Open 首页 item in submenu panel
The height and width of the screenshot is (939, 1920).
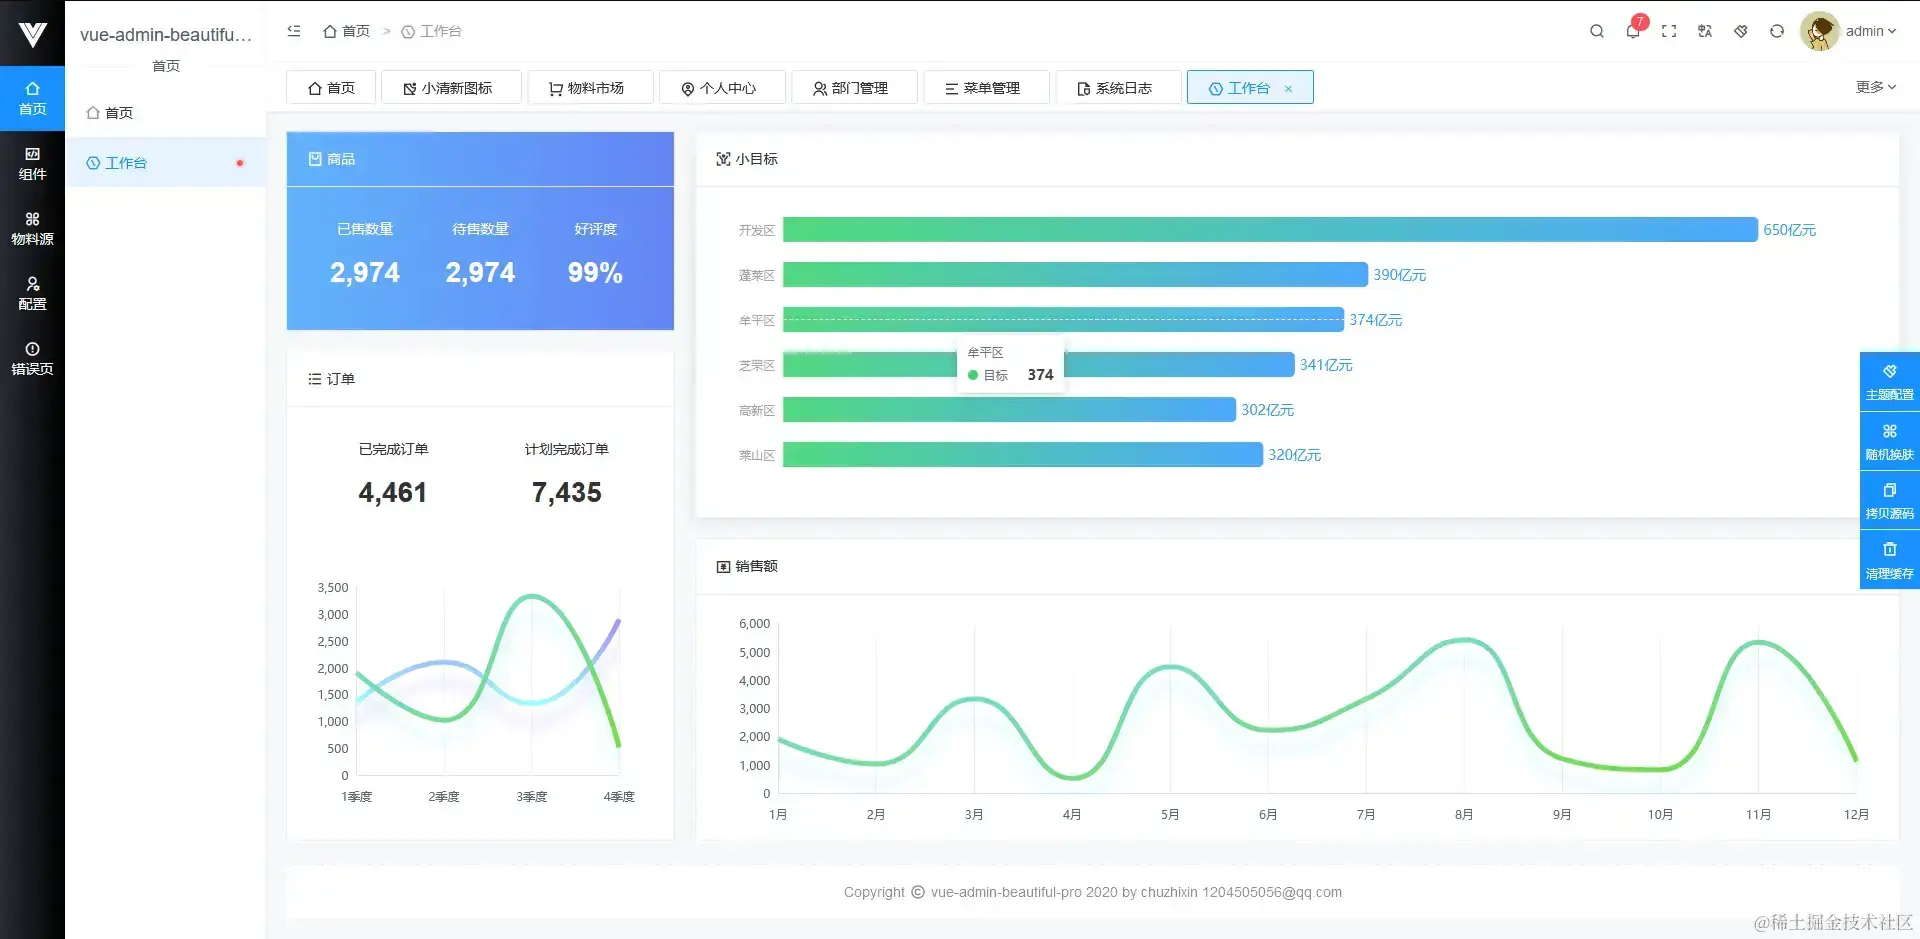coord(166,112)
